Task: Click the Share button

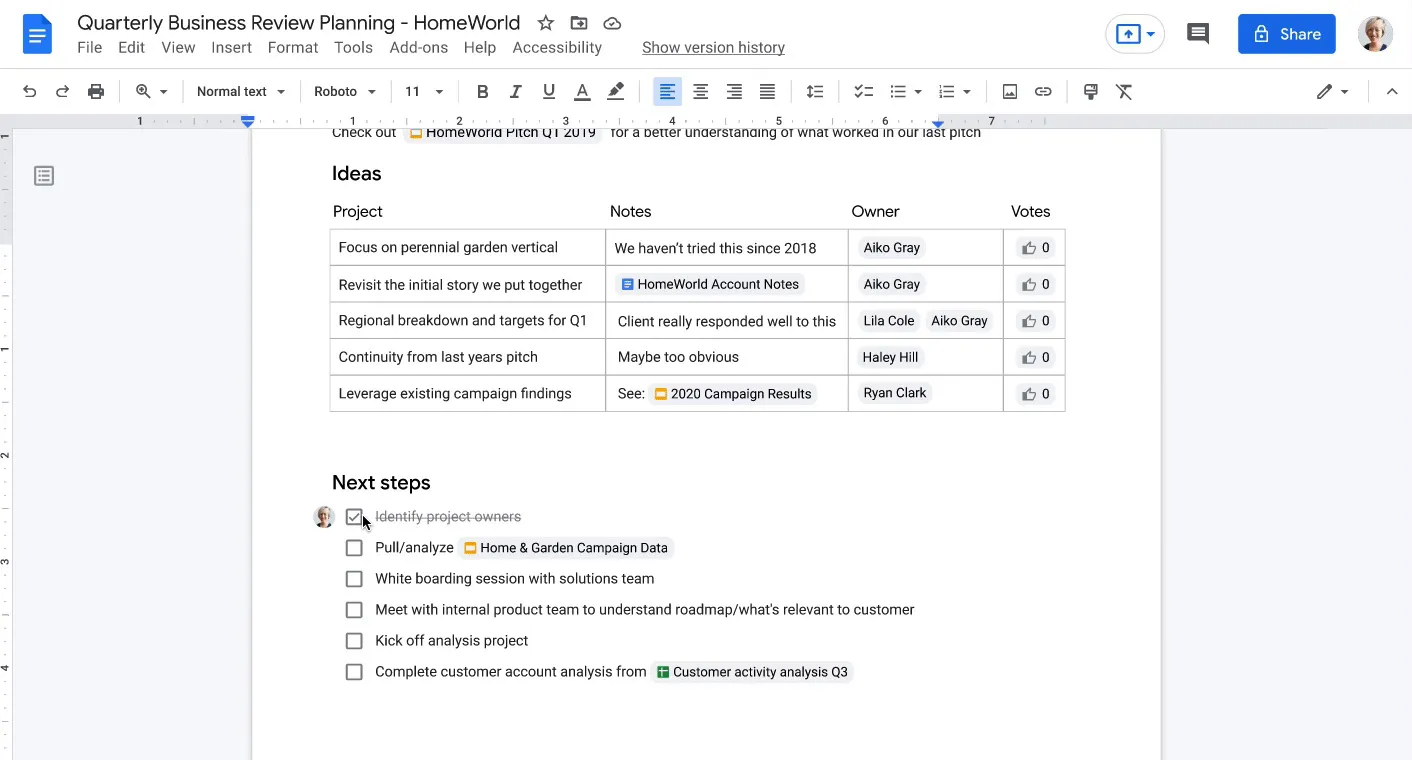Action: pyautogui.click(x=1286, y=34)
